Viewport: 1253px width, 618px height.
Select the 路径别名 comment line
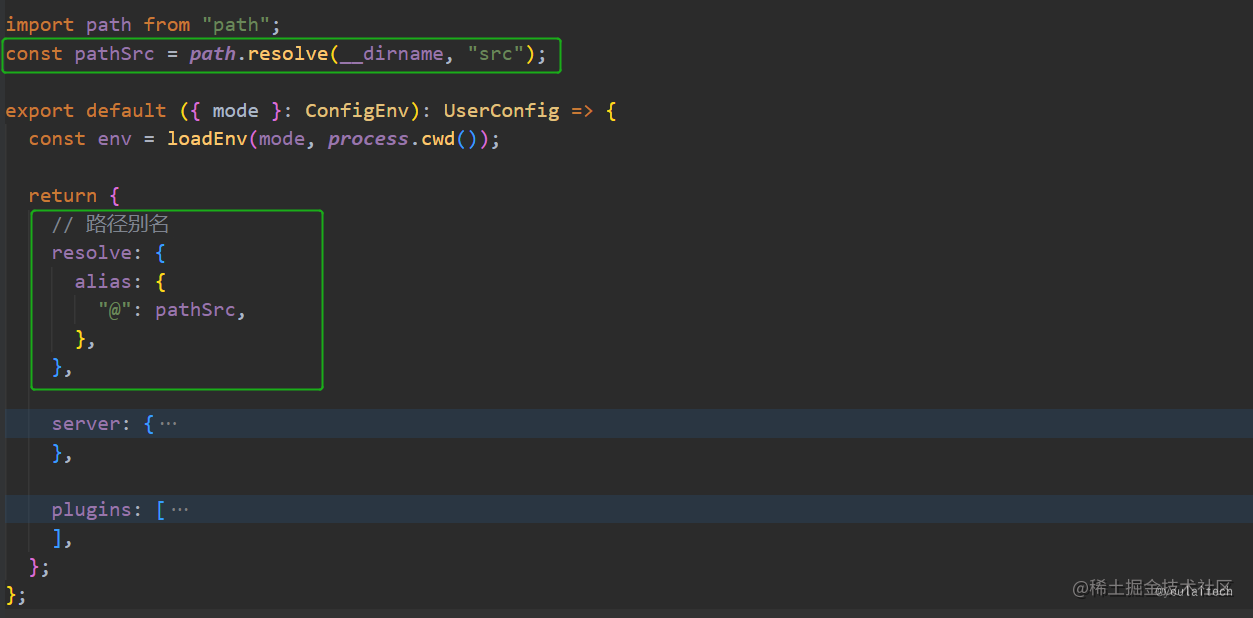click(110, 225)
